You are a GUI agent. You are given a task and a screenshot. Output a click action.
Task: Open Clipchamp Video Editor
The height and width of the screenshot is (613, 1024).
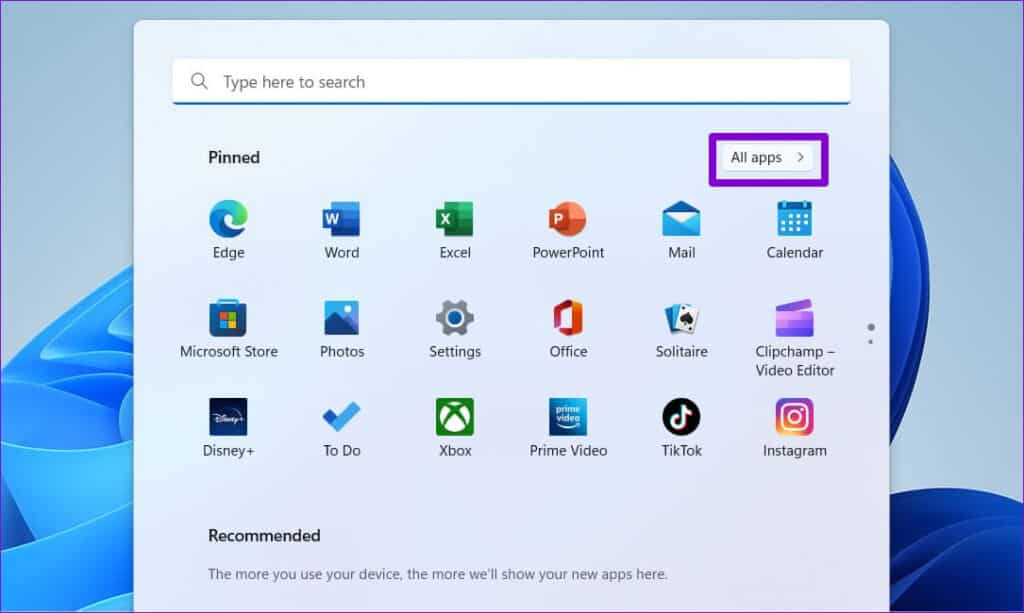pyautogui.click(x=794, y=320)
